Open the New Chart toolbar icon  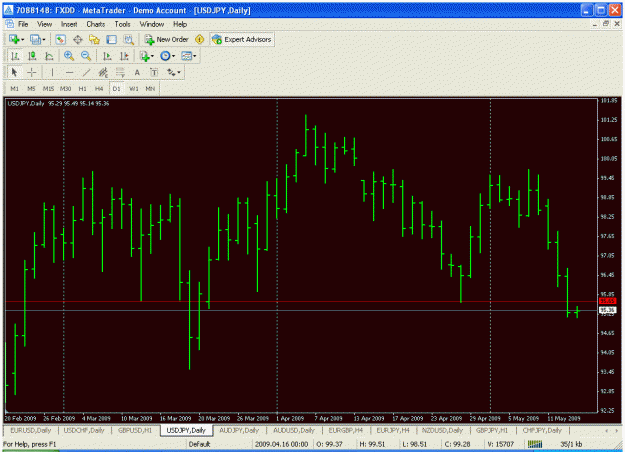14,39
